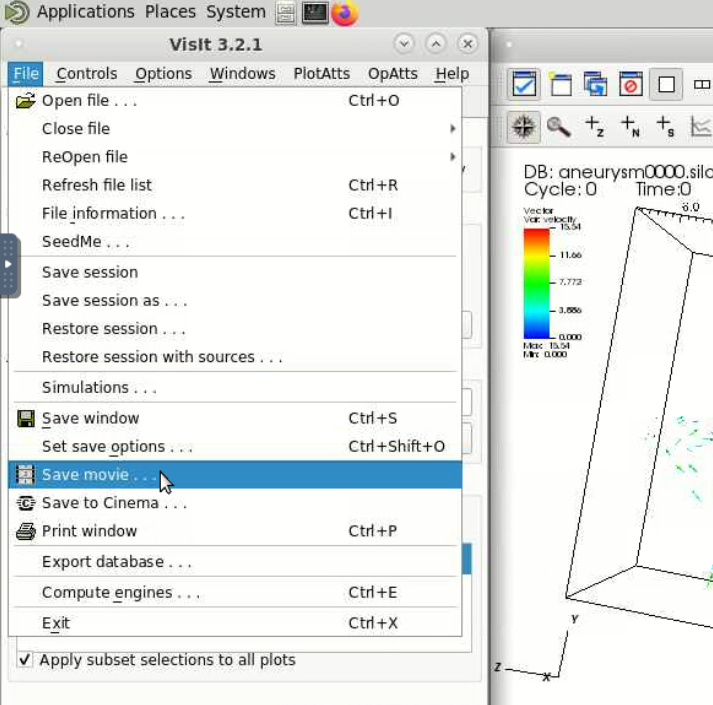Click the new window icon in viewer toolbar
The height and width of the screenshot is (705, 713).
click(x=560, y=85)
